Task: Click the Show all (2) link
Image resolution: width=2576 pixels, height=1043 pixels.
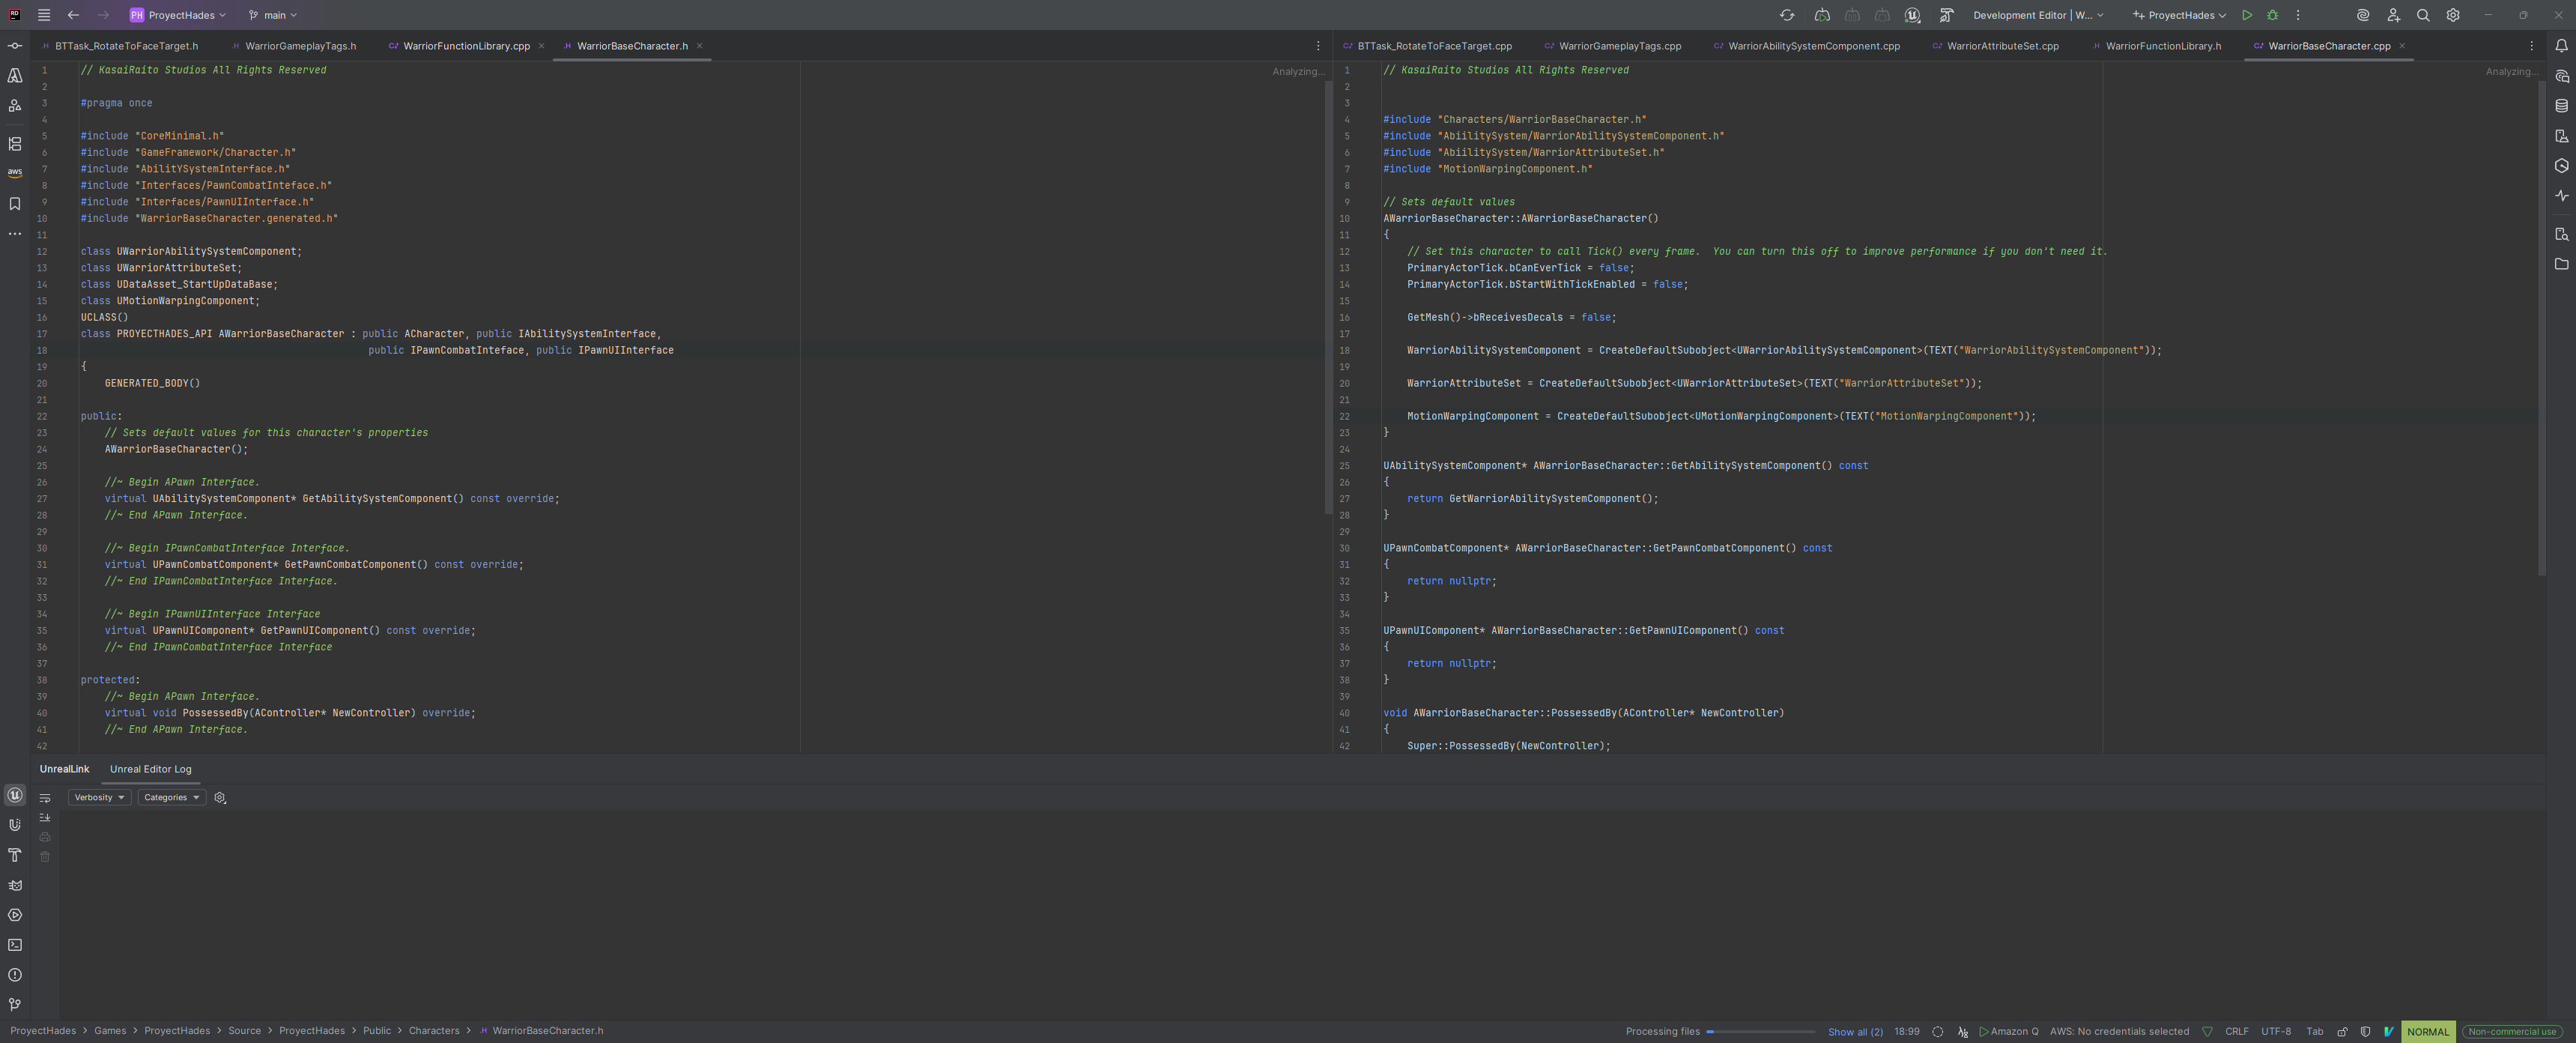Action: [1854, 1031]
